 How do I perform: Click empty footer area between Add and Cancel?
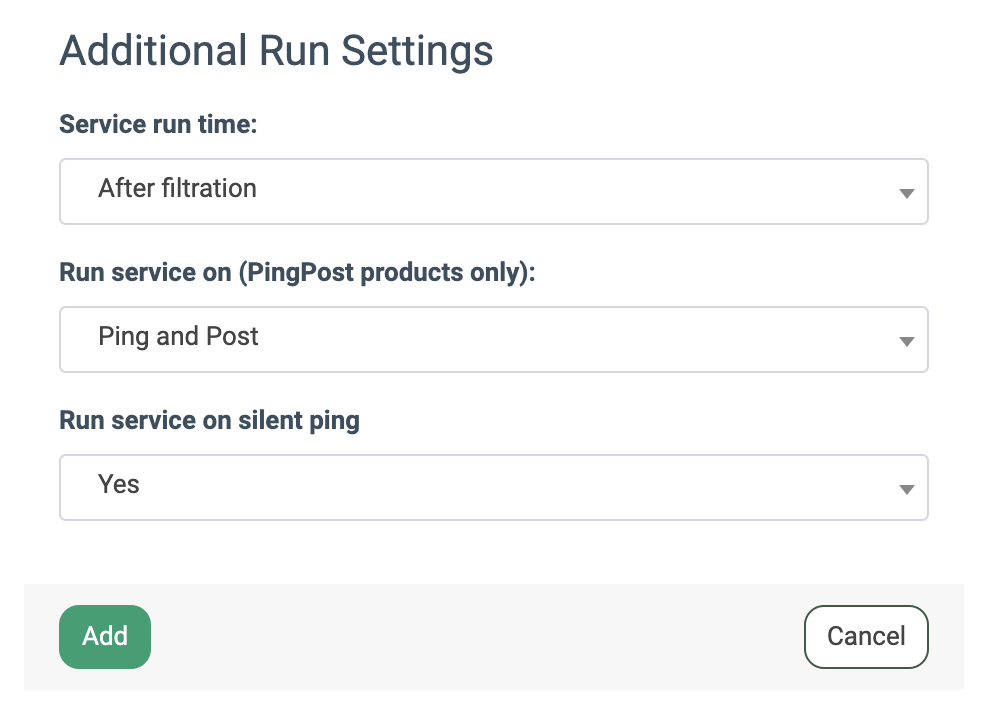[x=477, y=637]
